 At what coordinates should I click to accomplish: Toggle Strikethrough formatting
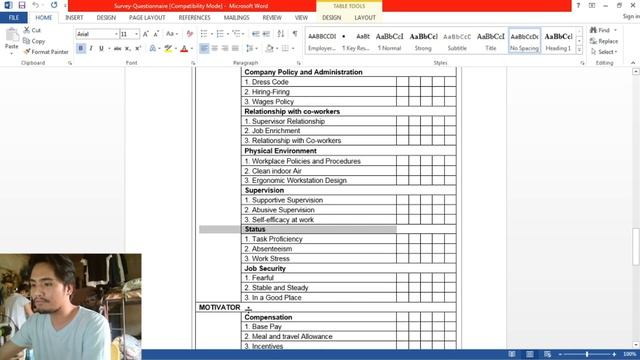pos(118,49)
